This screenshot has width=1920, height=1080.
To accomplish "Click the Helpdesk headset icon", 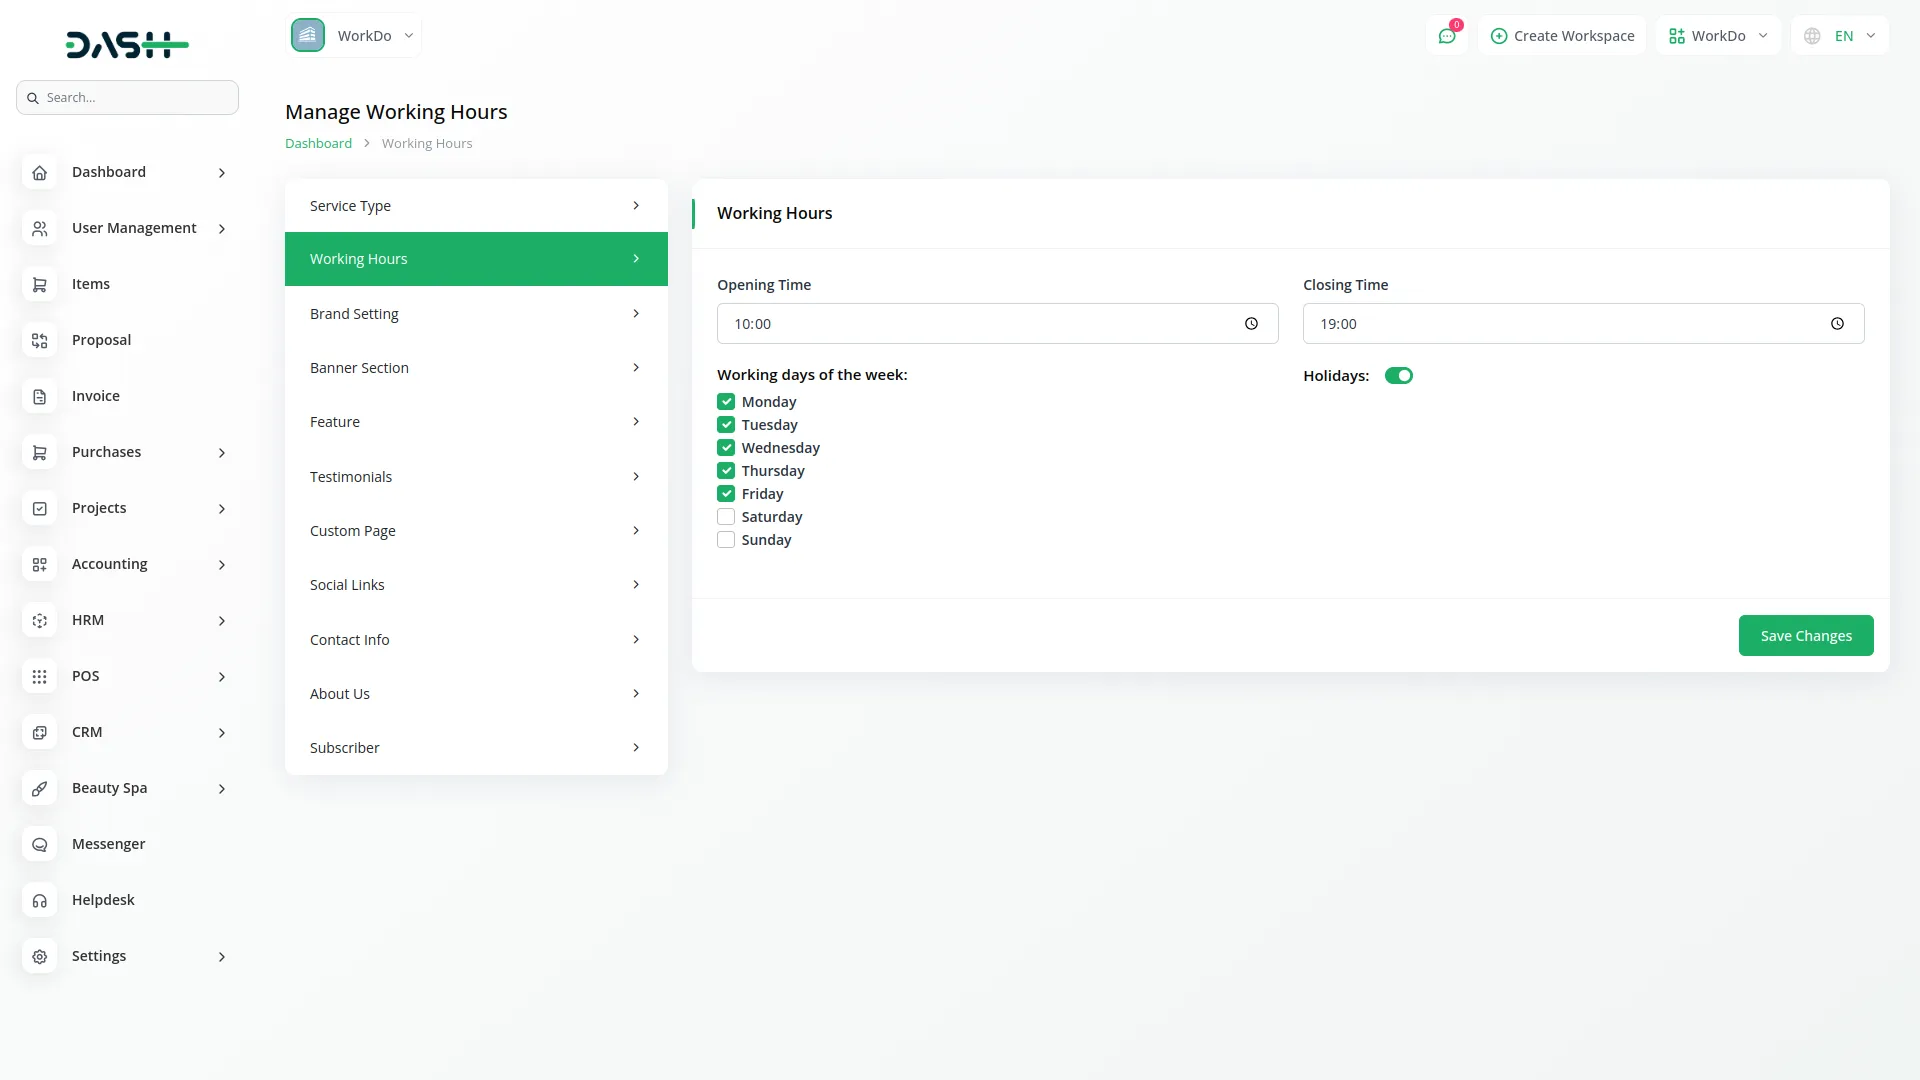I will pos(39,900).
